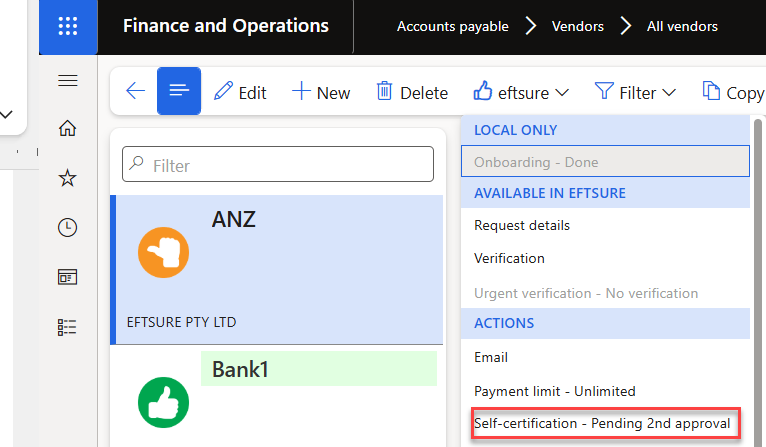The width and height of the screenshot is (766, 447).
Task: Delete the selected vendor
Action: (412, 92)
